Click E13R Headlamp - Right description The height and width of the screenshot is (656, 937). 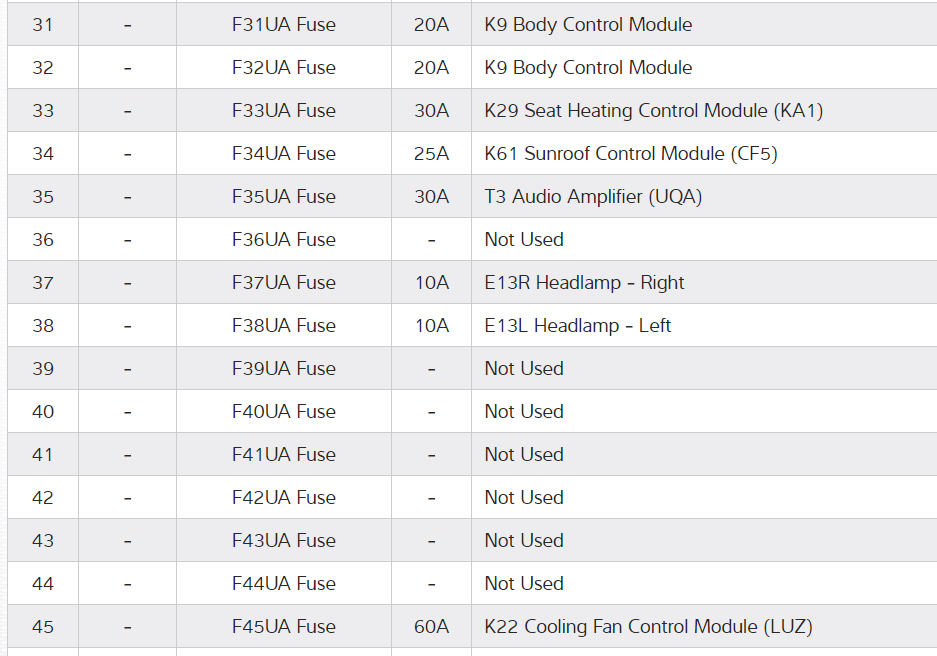coord(584,283)
